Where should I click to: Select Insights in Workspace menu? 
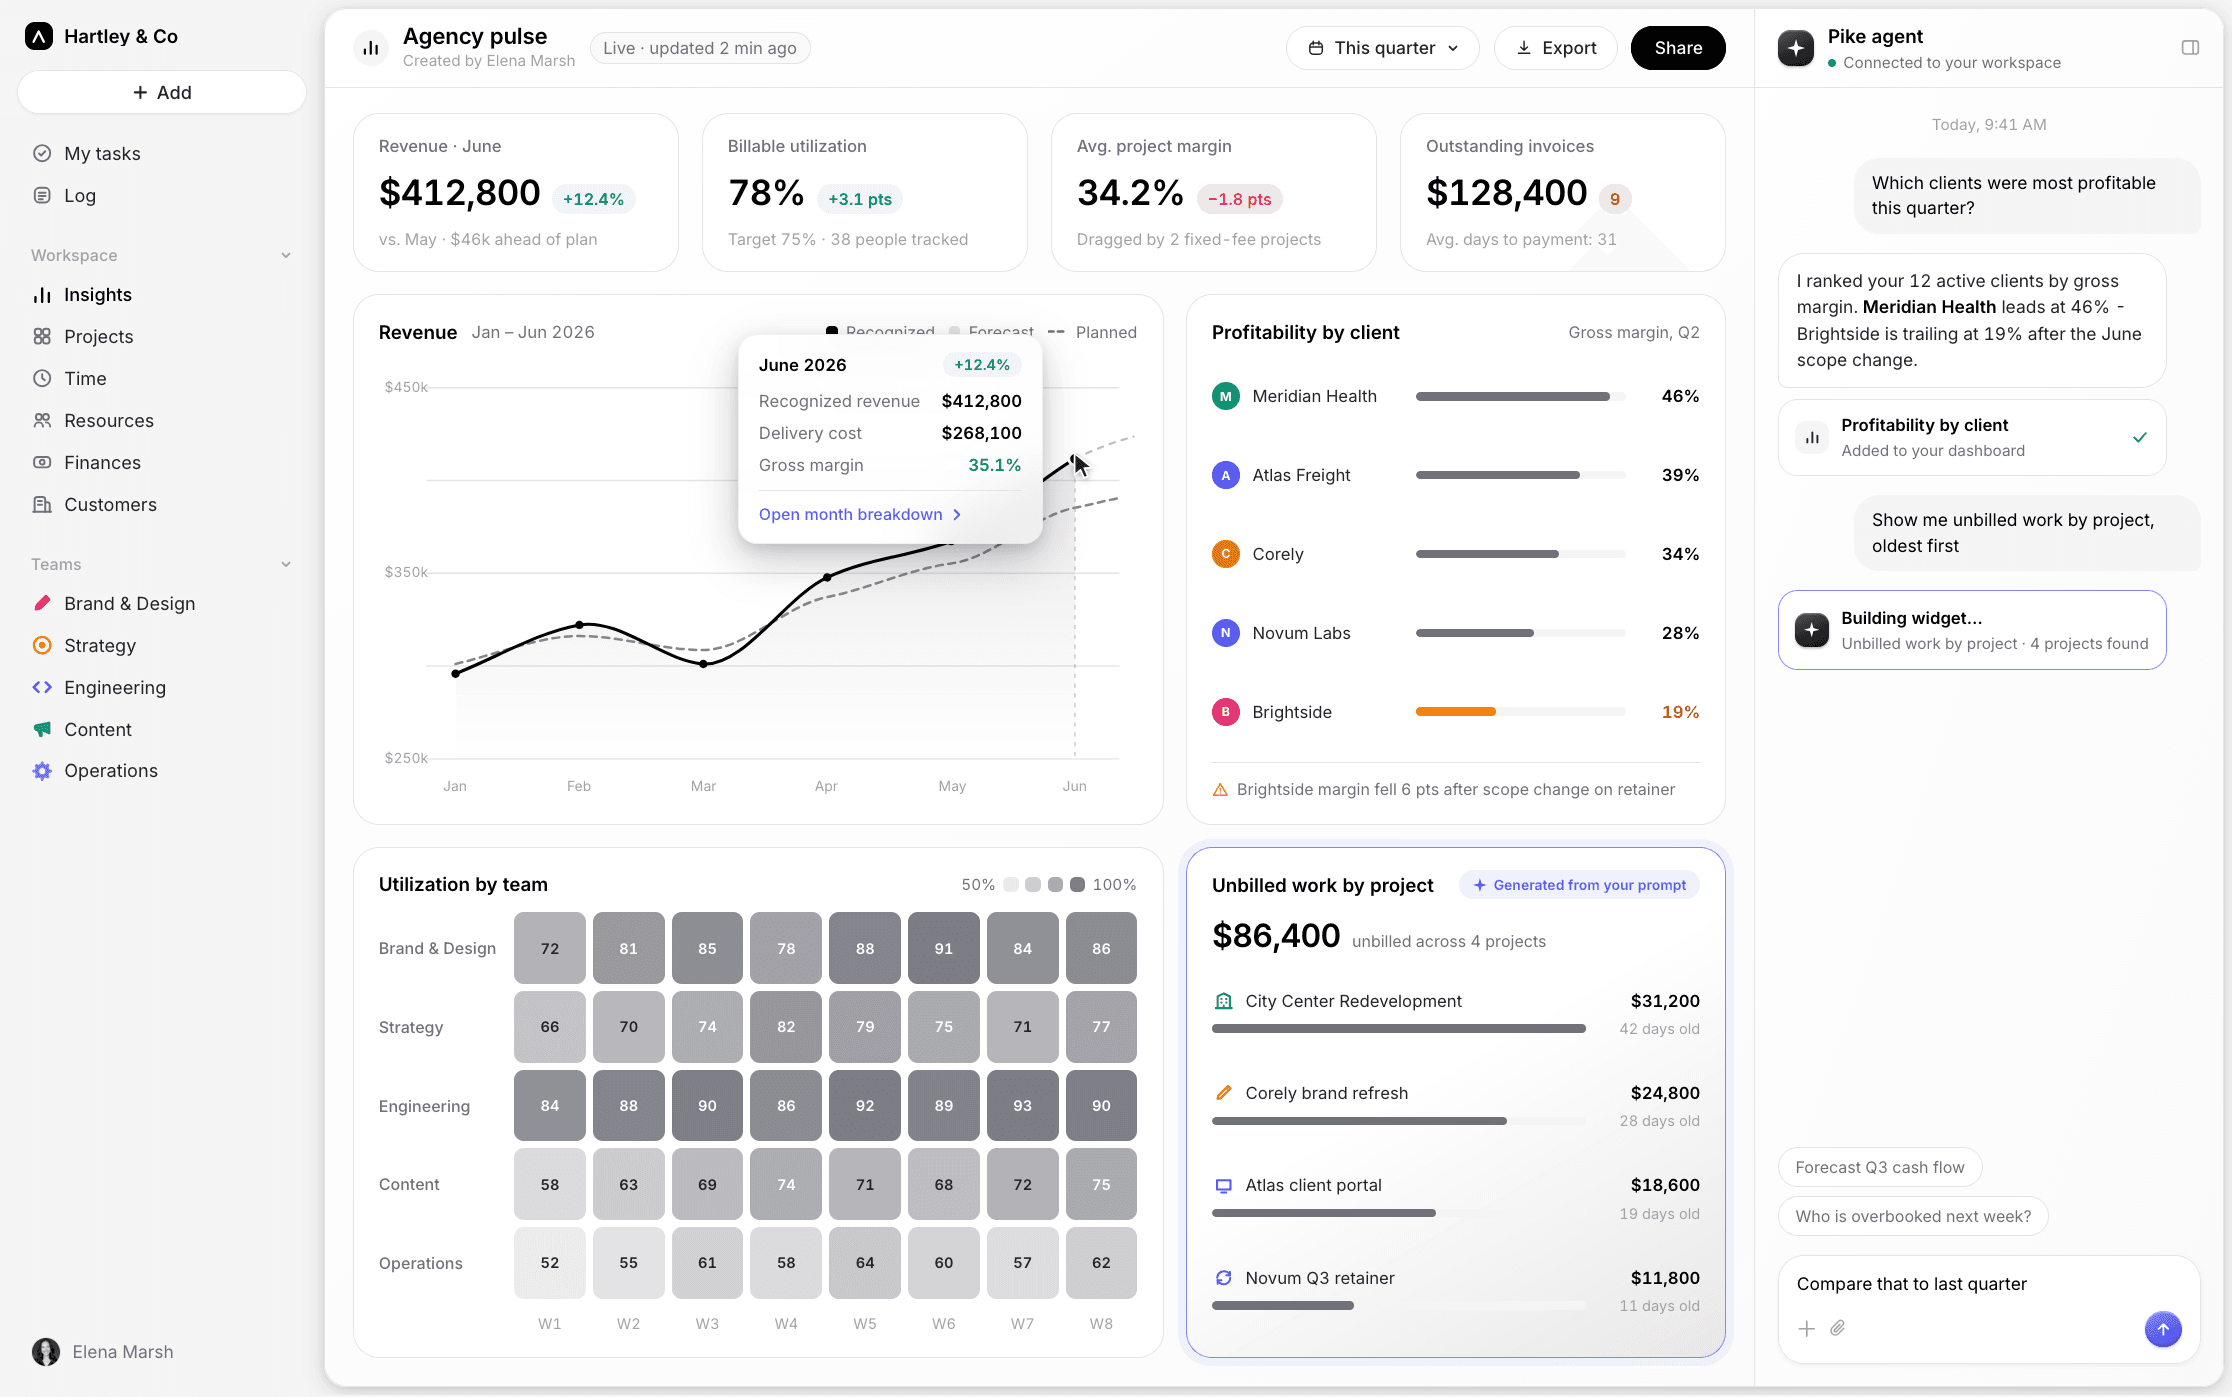(160, 294)
